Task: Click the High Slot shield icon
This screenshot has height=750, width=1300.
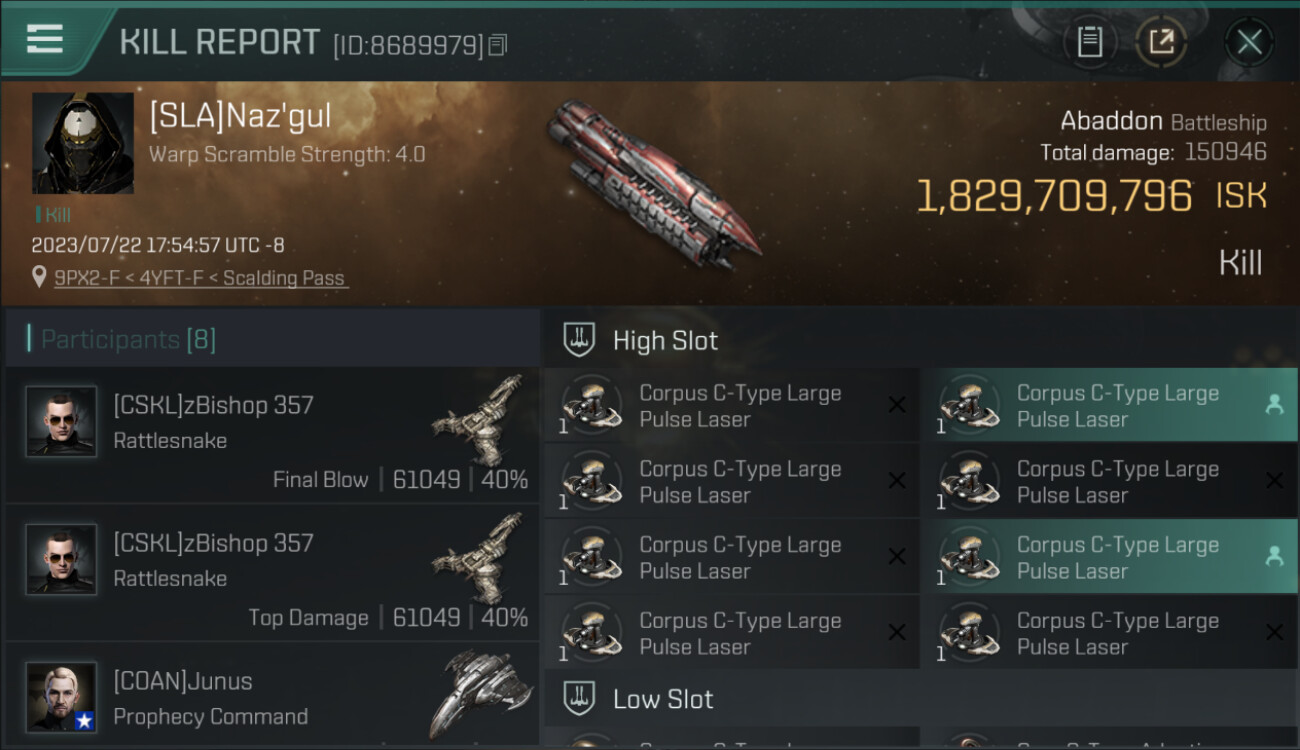Action: coord(580,340)
